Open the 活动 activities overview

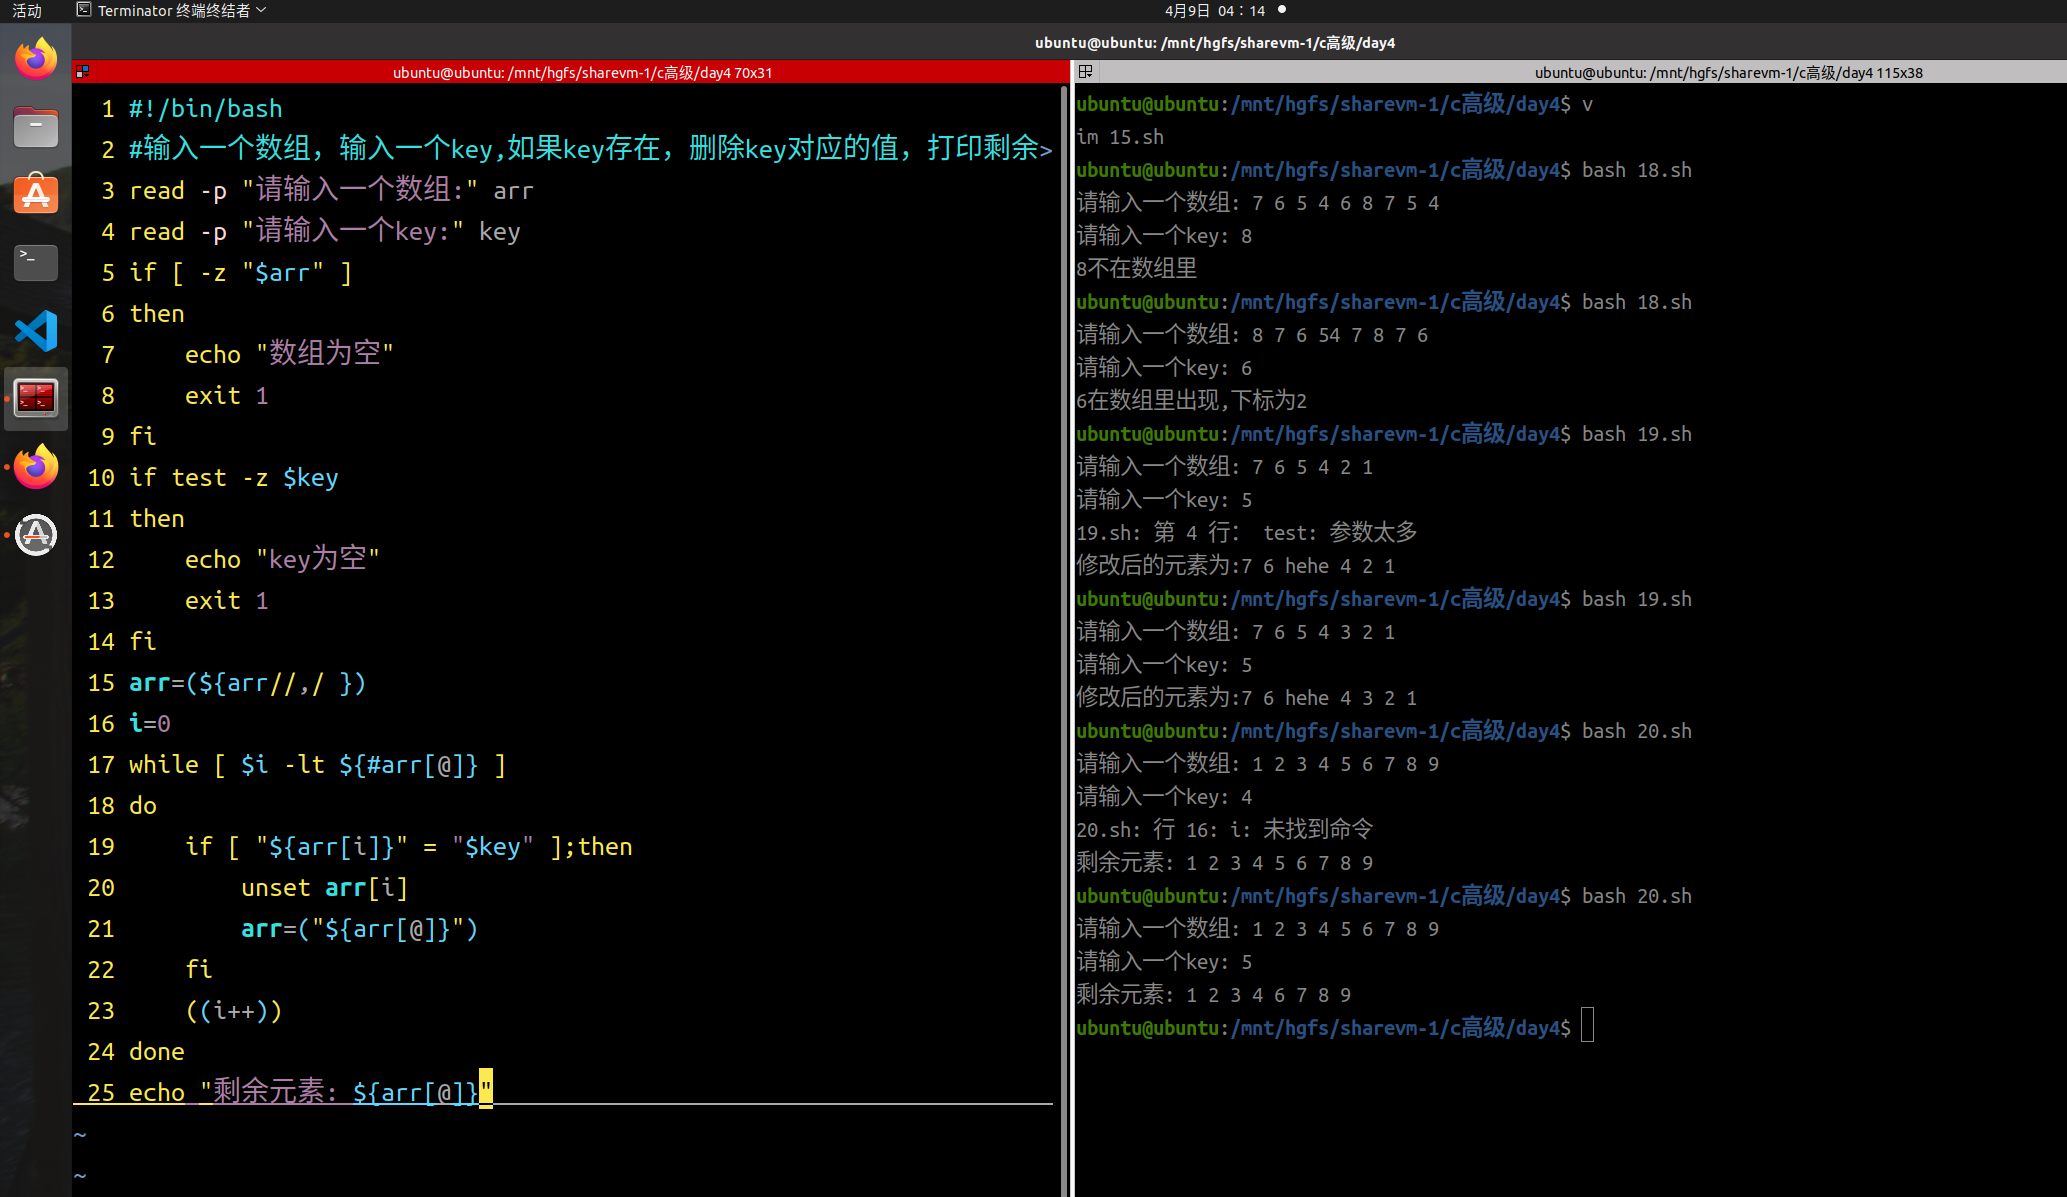[x=27, y=11]
